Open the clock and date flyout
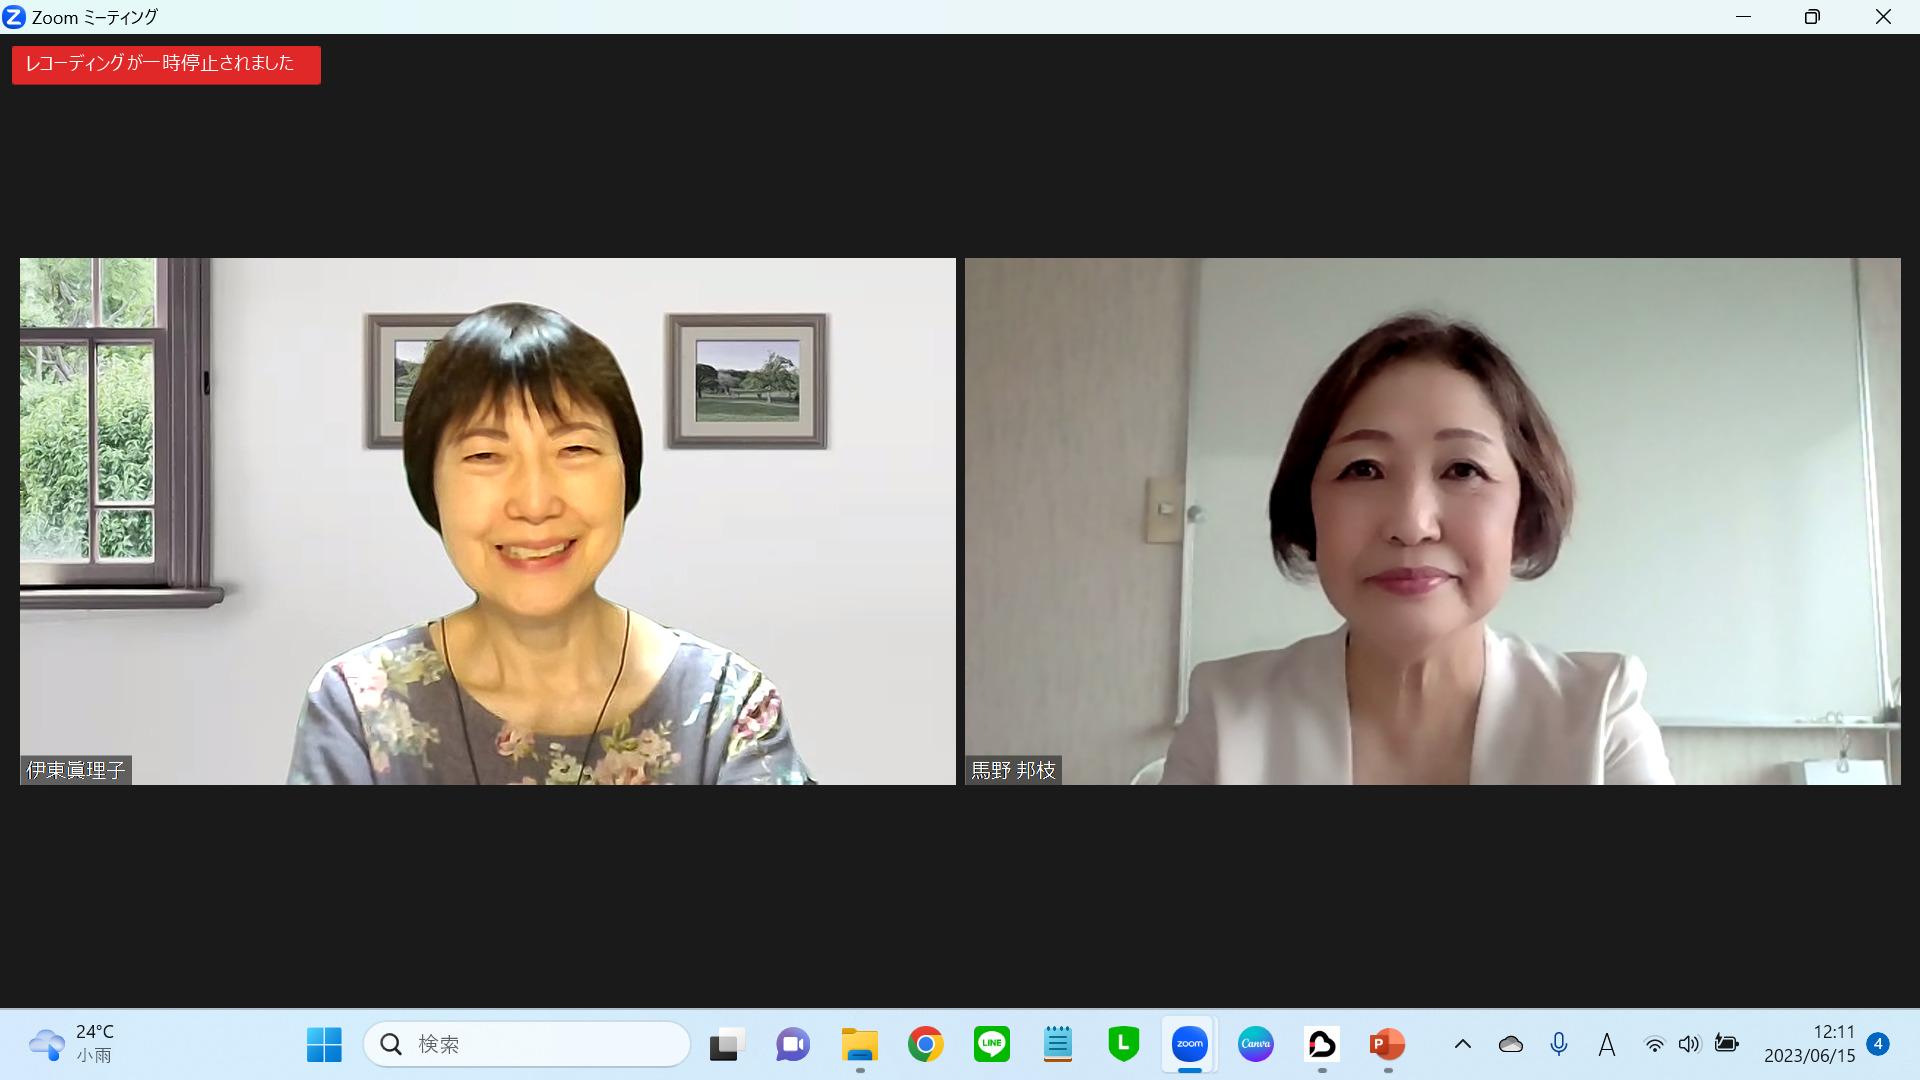Image resolution: width=1920 pixels, height=1080 pixels. click(1808, 1044)
